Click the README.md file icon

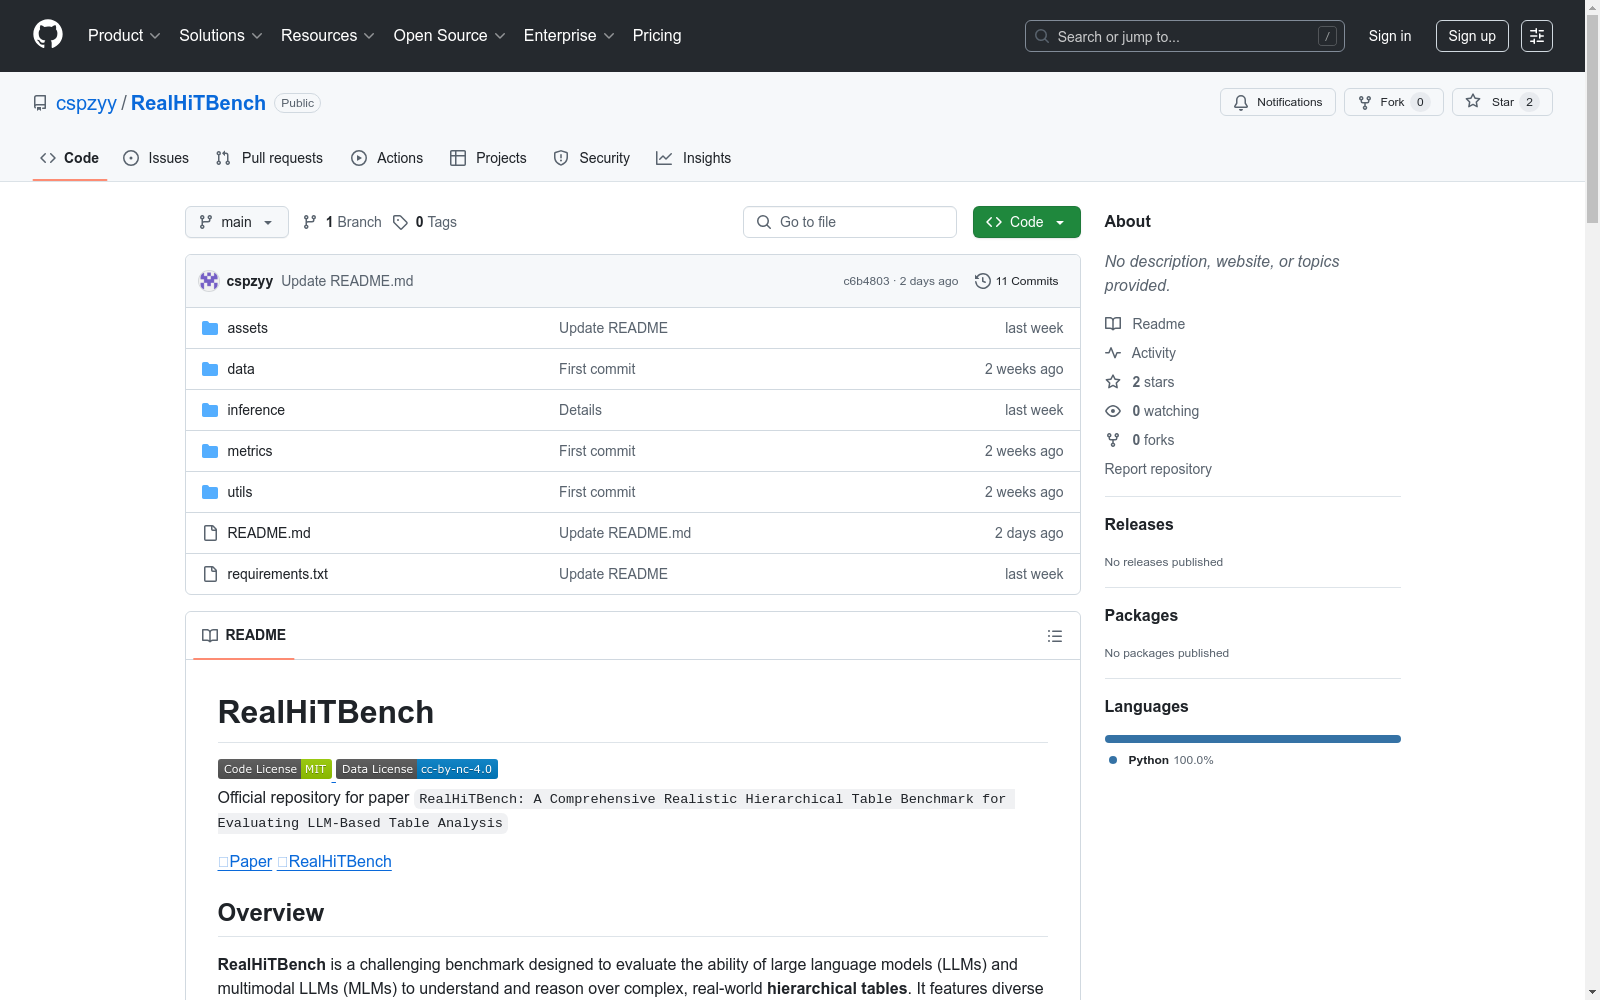pos(210,533)
